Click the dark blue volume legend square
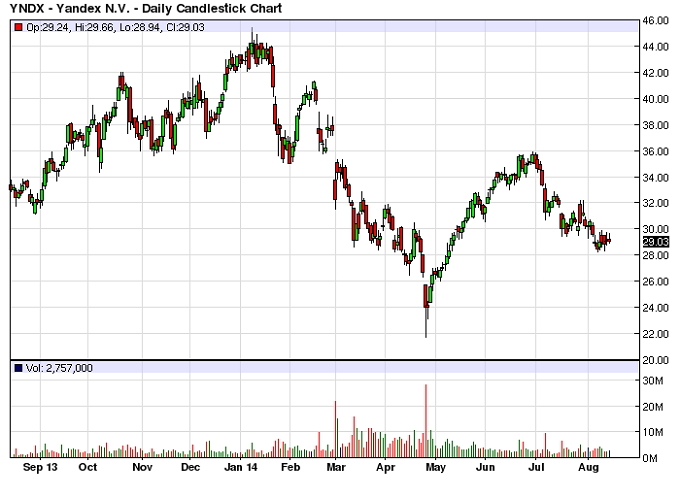The height and width of the screenshot is (497, 680). (x=18, y=368)
